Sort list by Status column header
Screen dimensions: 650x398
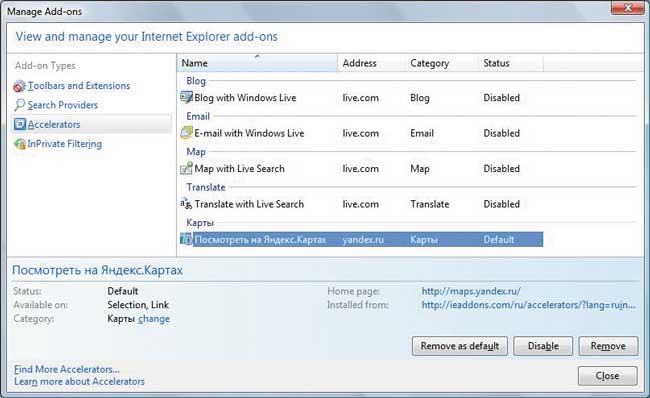point(511,63)
